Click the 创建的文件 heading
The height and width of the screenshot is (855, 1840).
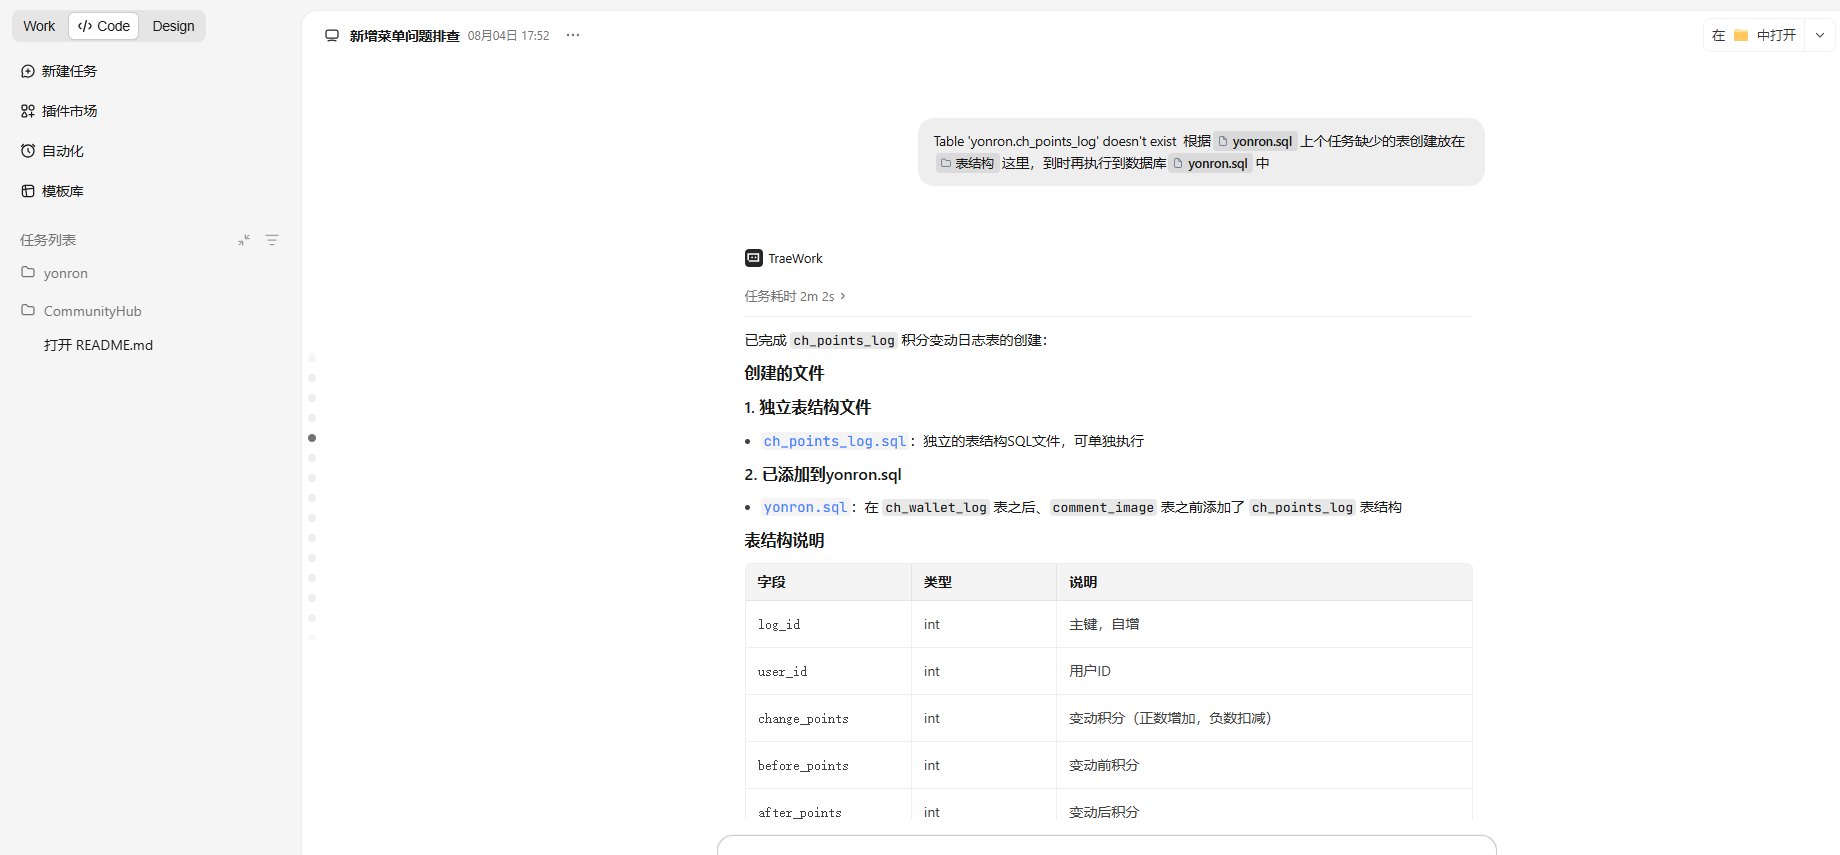click(x=784, y=373)
